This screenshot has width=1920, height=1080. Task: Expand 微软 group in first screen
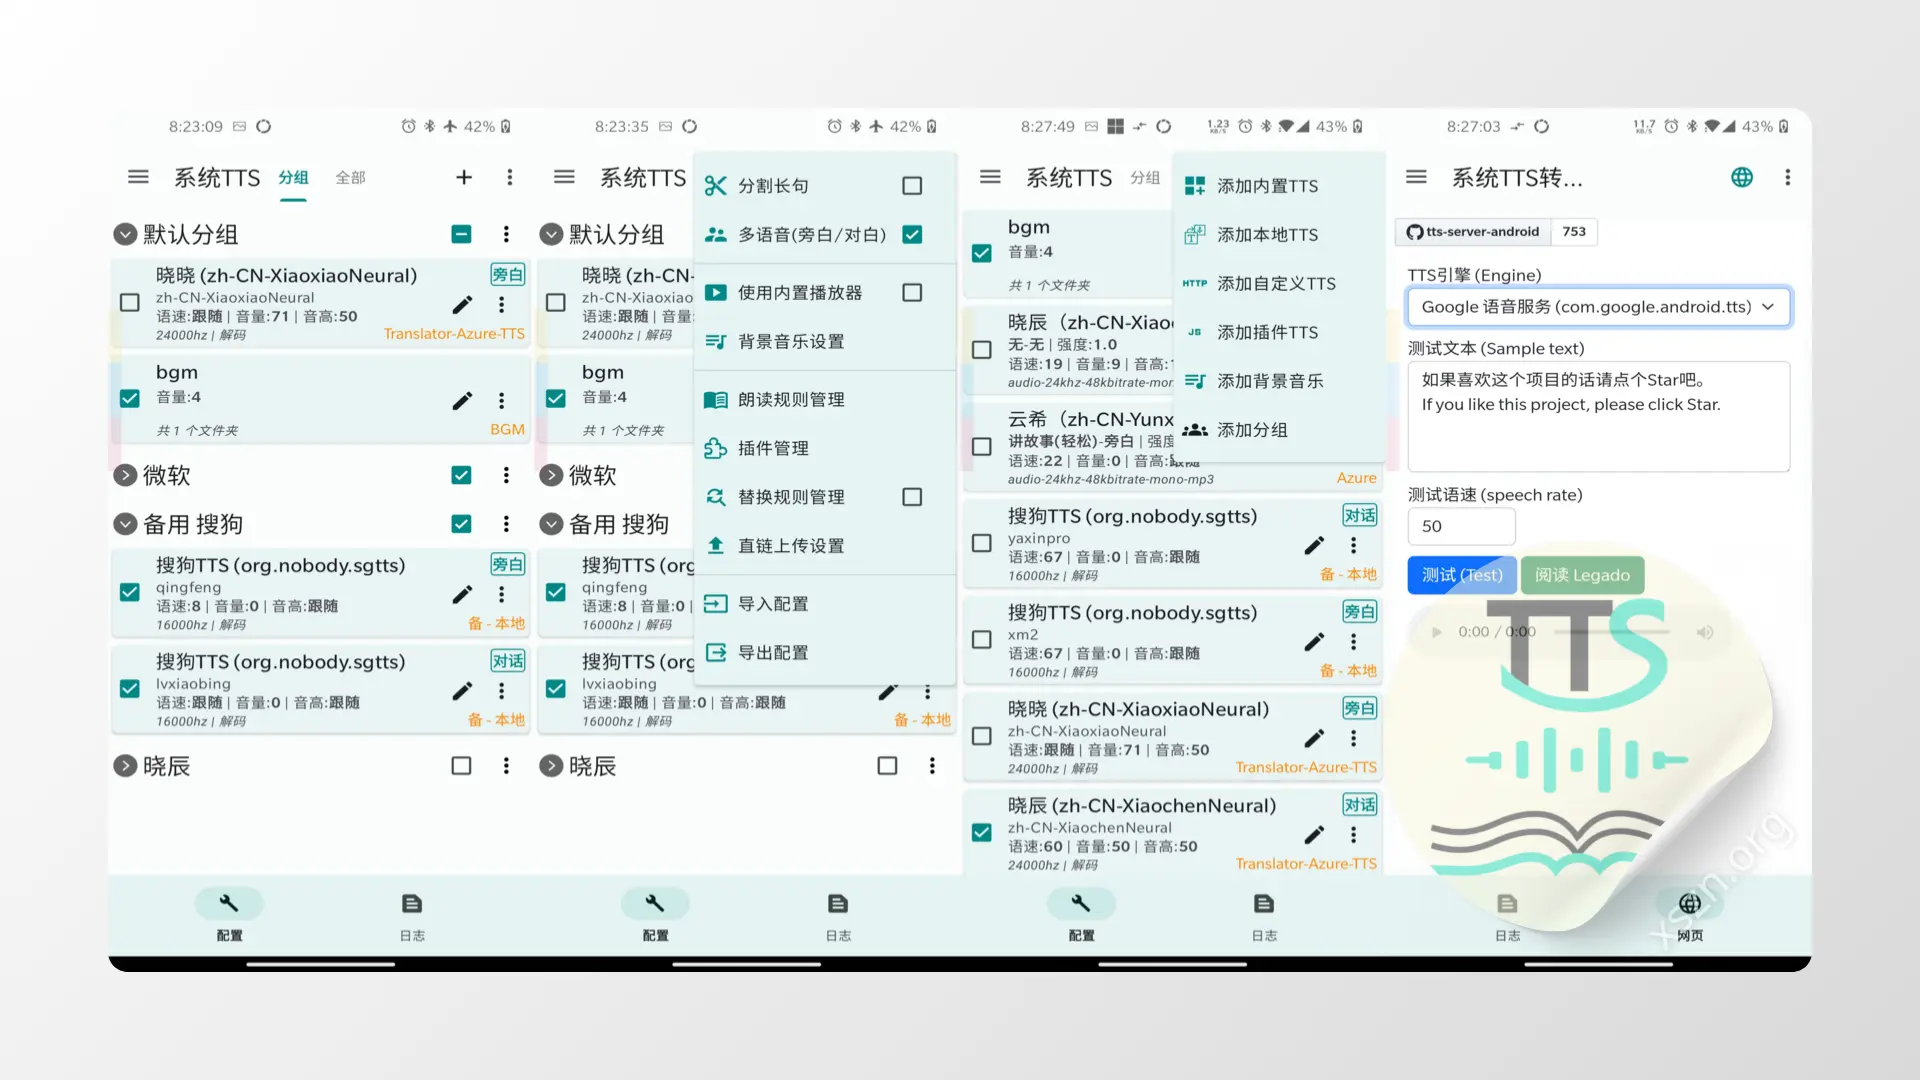[125, 475]
